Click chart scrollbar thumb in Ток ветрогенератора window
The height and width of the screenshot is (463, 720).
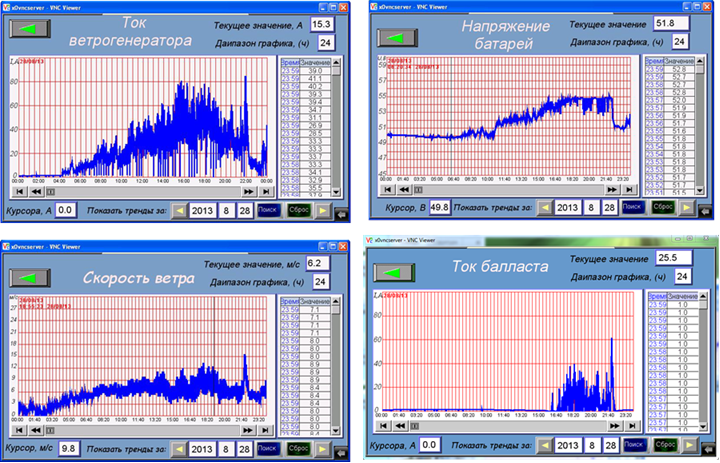tap(51, 192)
